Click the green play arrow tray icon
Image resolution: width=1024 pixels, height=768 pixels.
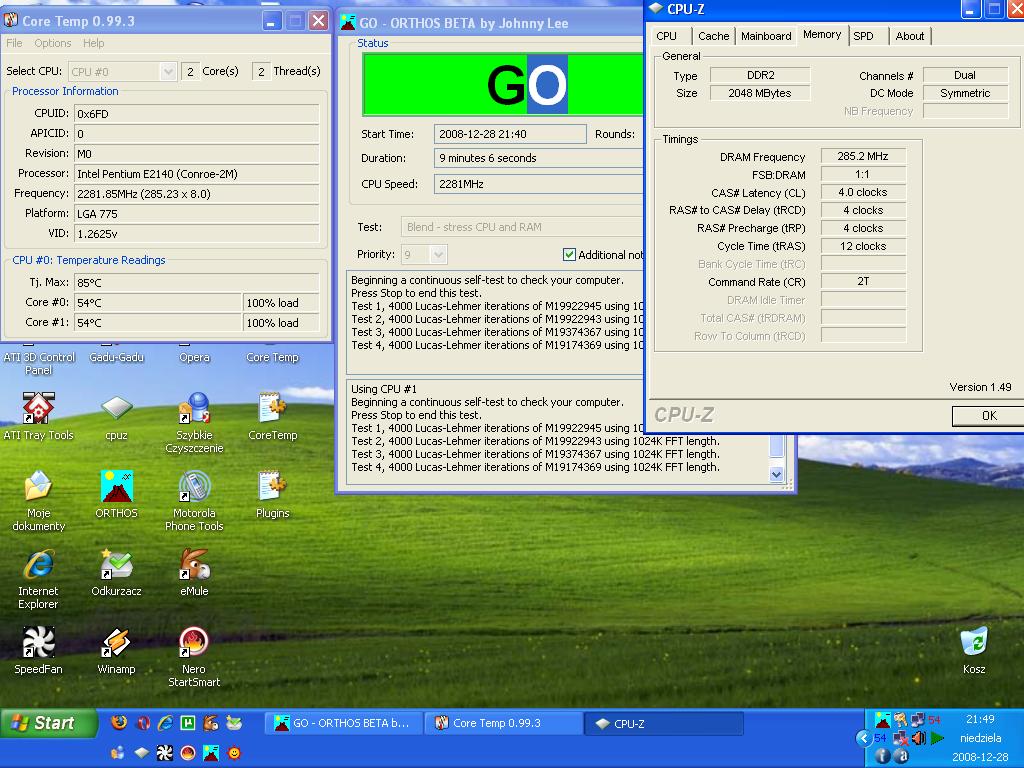(x=938, y=738)
